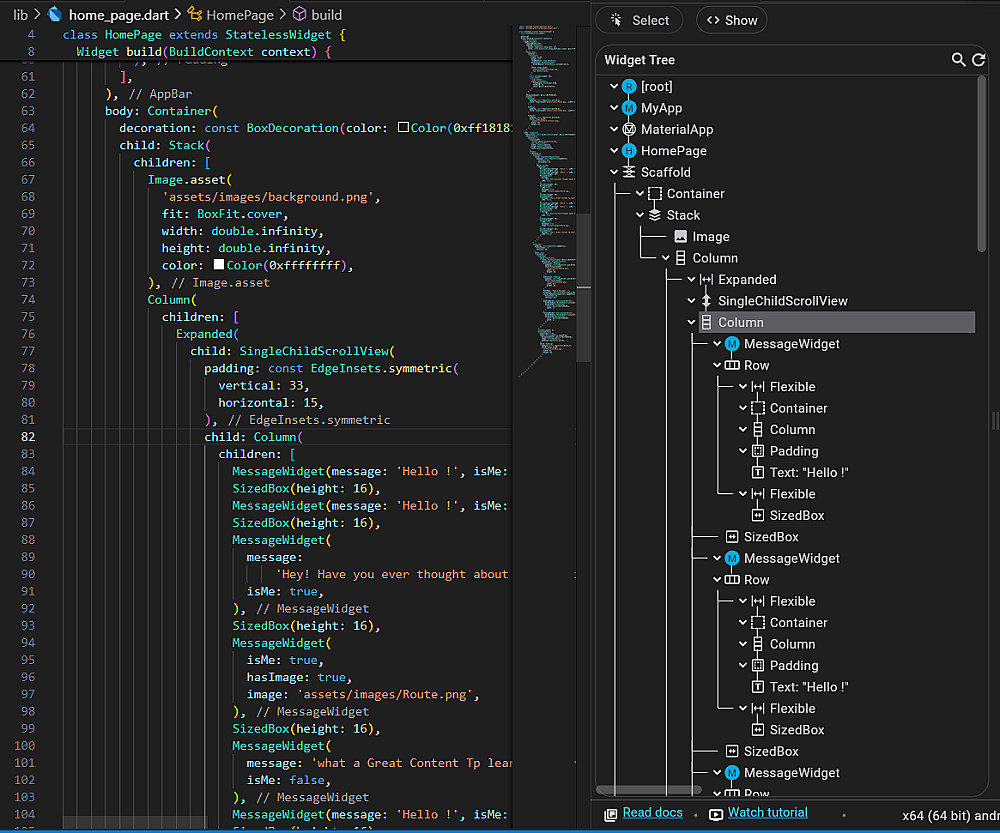Click the Image widget icon in tree
This screenshot has height=833, width=1000.
click(681, 237)
